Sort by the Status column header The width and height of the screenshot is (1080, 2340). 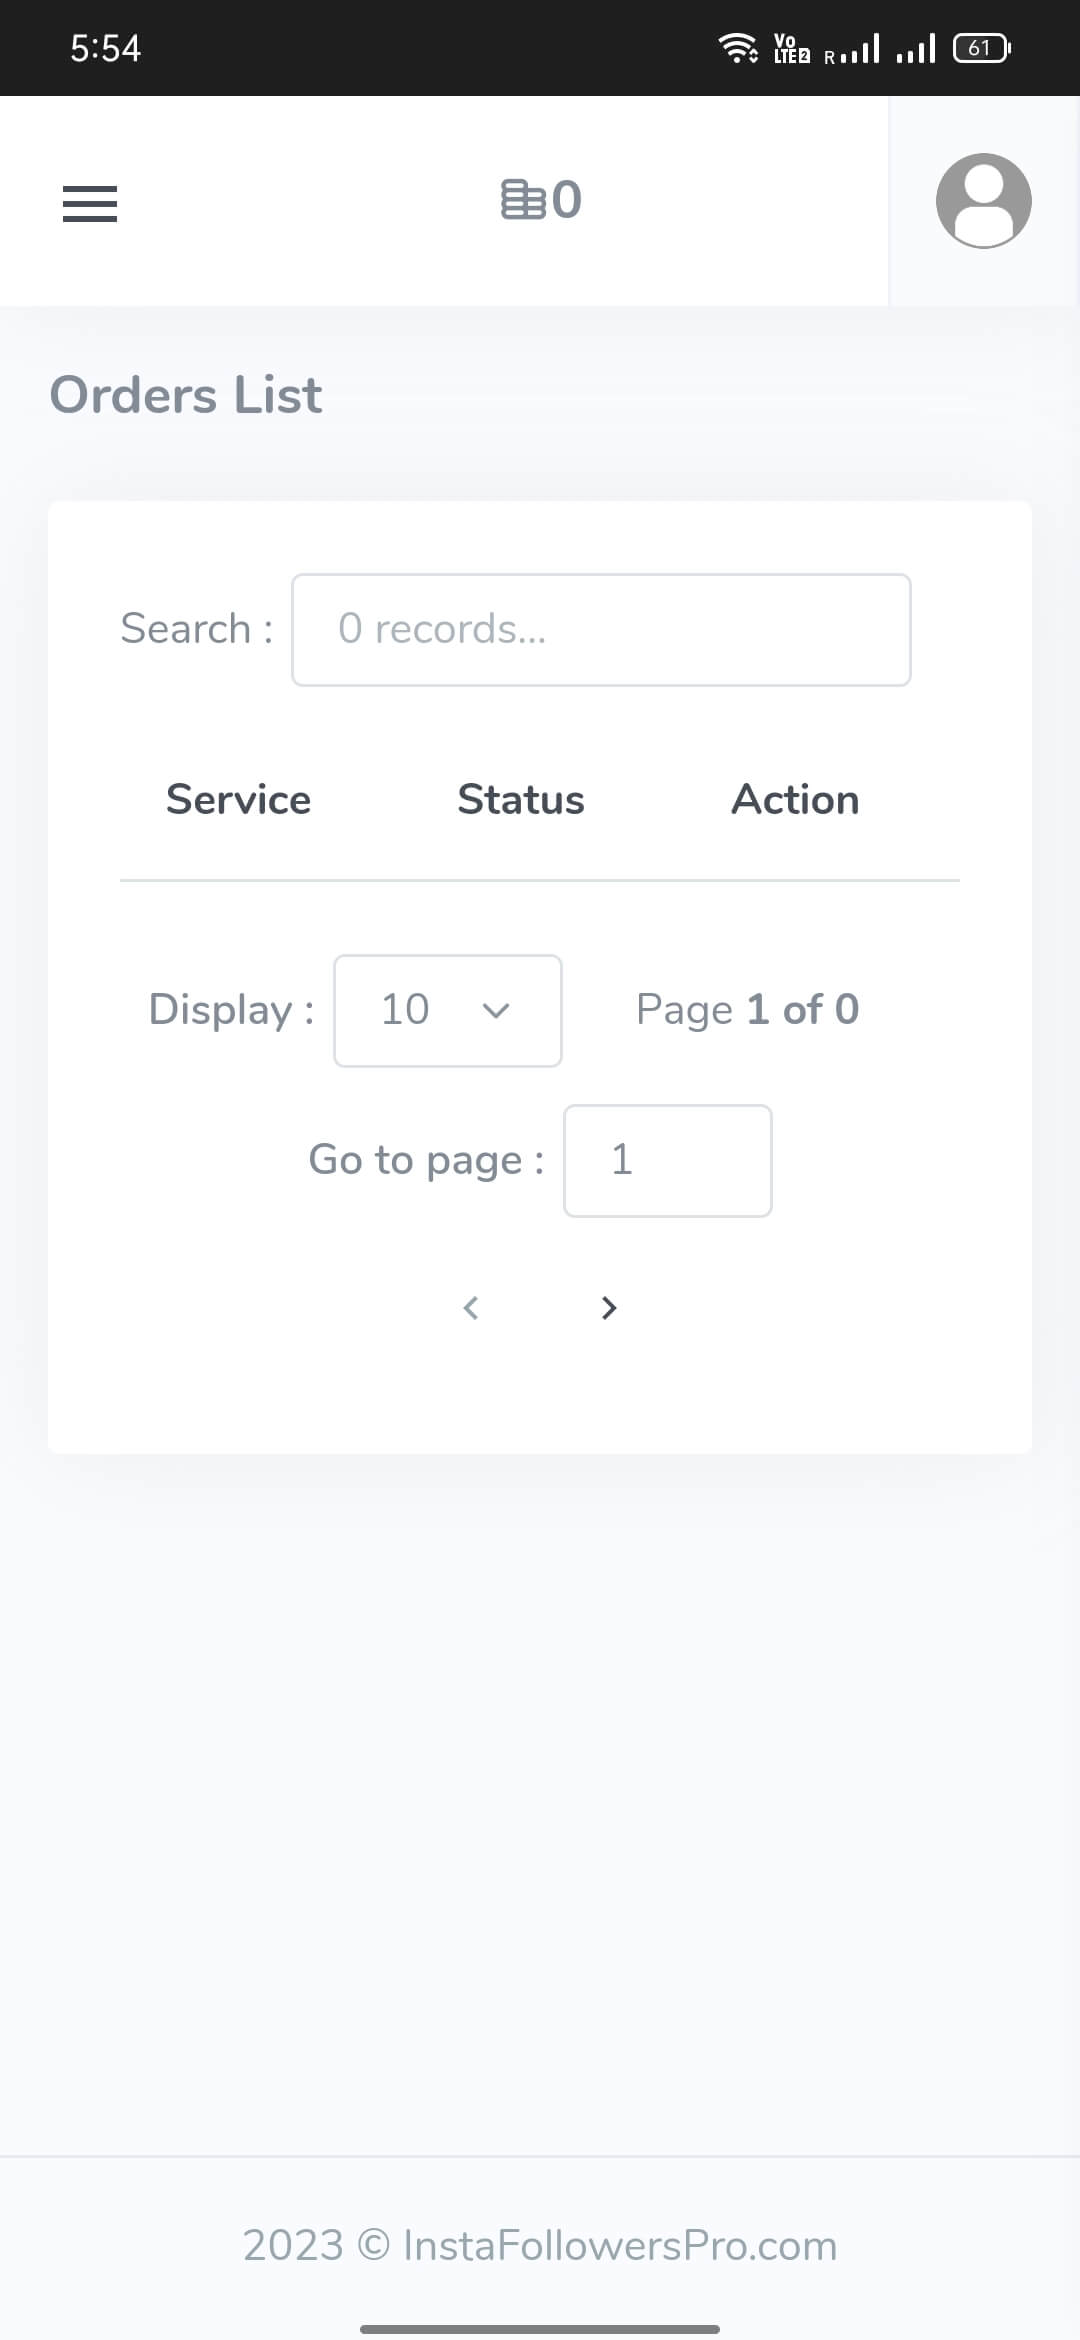[x=520, y=800]
